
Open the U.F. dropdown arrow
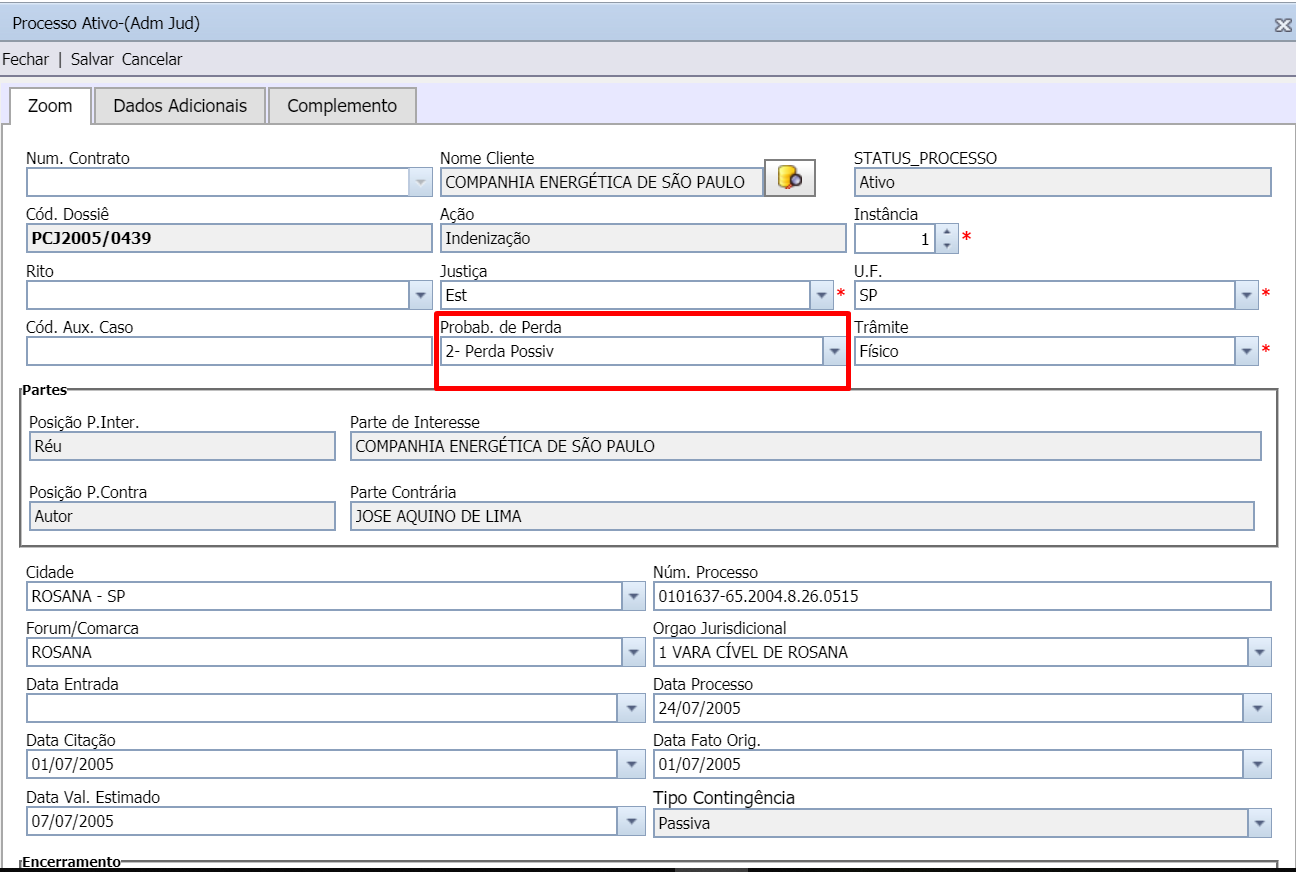tap(1247, 295)
